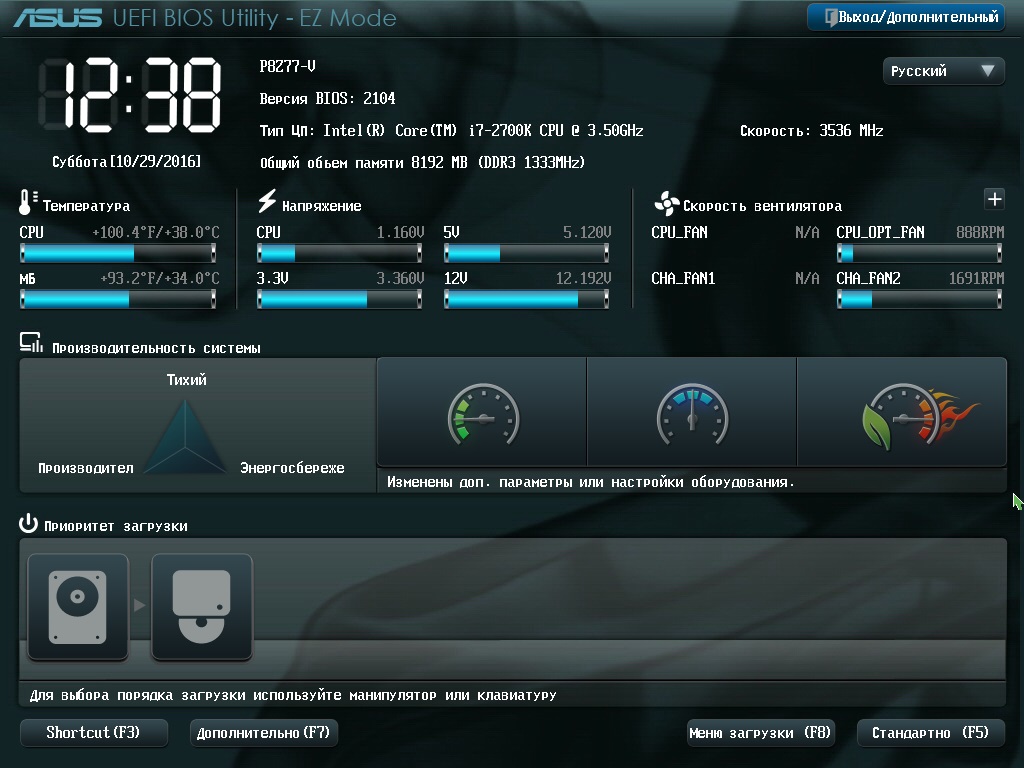Open Shortcut (F3) menu
The height and width of the screenshot is (768, 1024).
(x=93, y=733)
